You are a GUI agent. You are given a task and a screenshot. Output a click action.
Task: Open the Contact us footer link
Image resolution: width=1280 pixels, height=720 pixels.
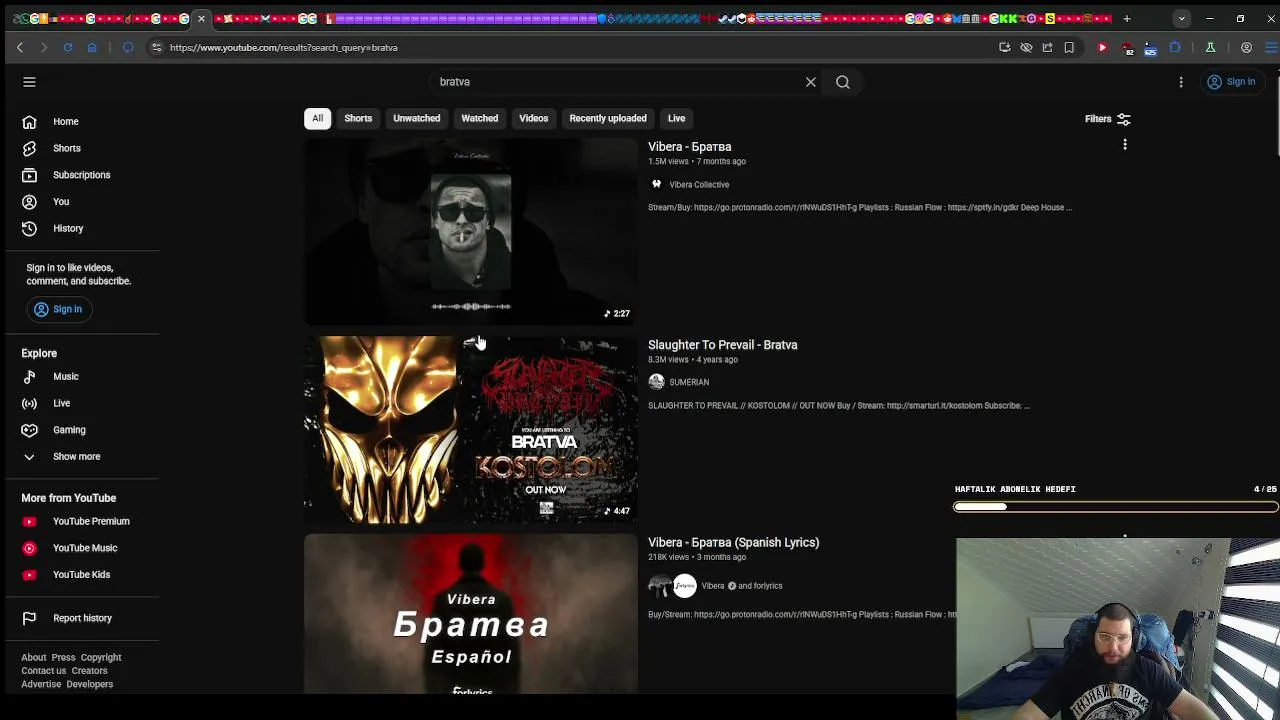coord(43,671)
